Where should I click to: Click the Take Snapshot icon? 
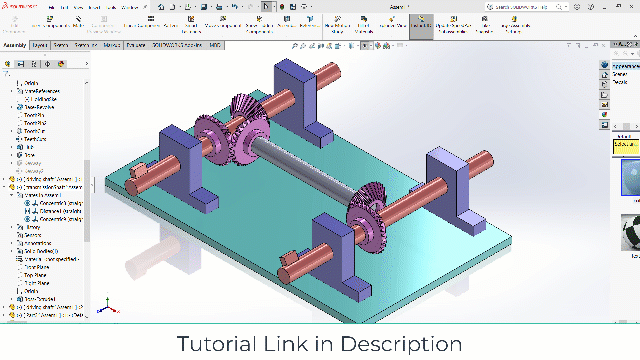(484, 19)
